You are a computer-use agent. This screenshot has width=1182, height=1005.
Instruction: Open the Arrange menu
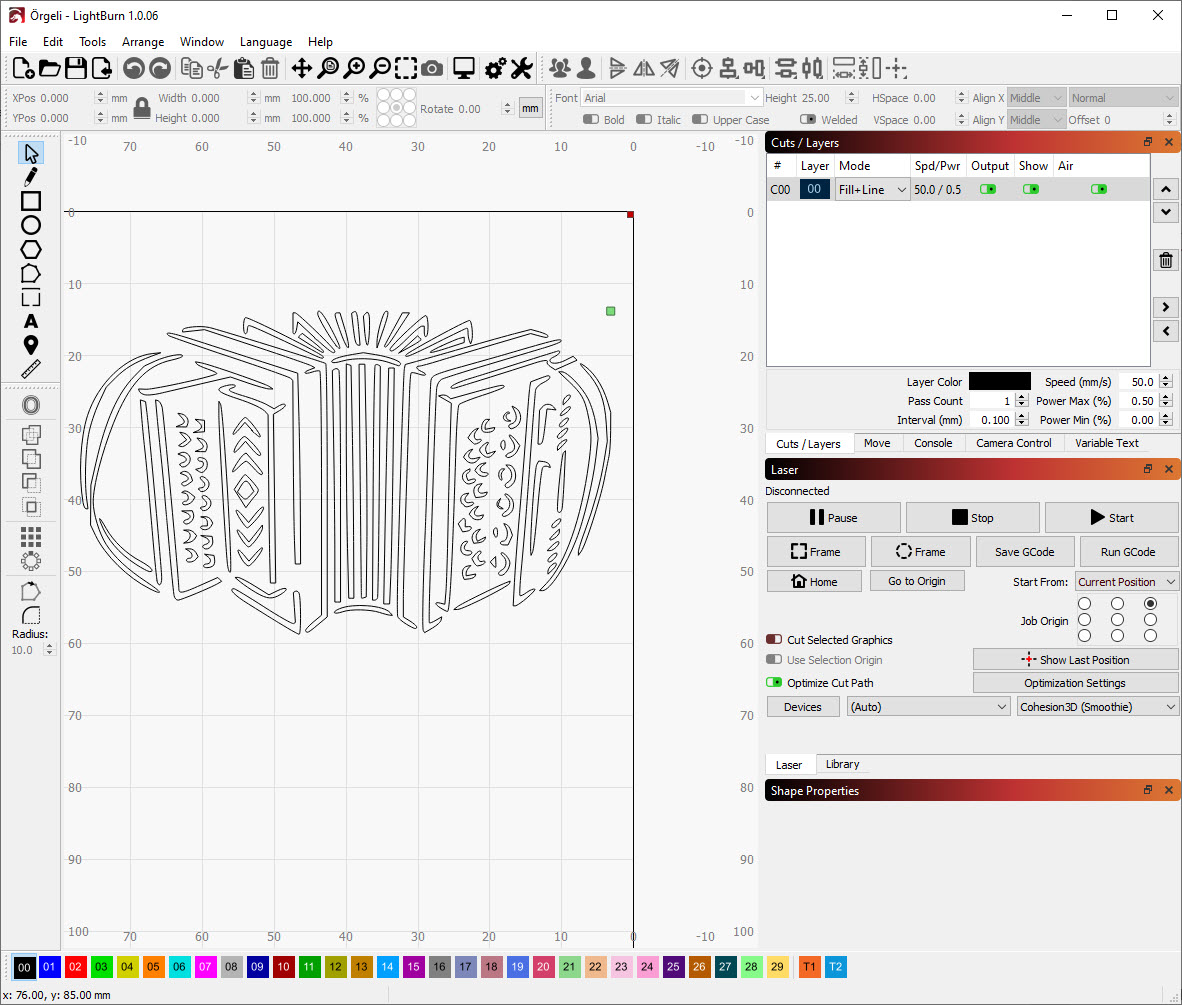(143, 42)
